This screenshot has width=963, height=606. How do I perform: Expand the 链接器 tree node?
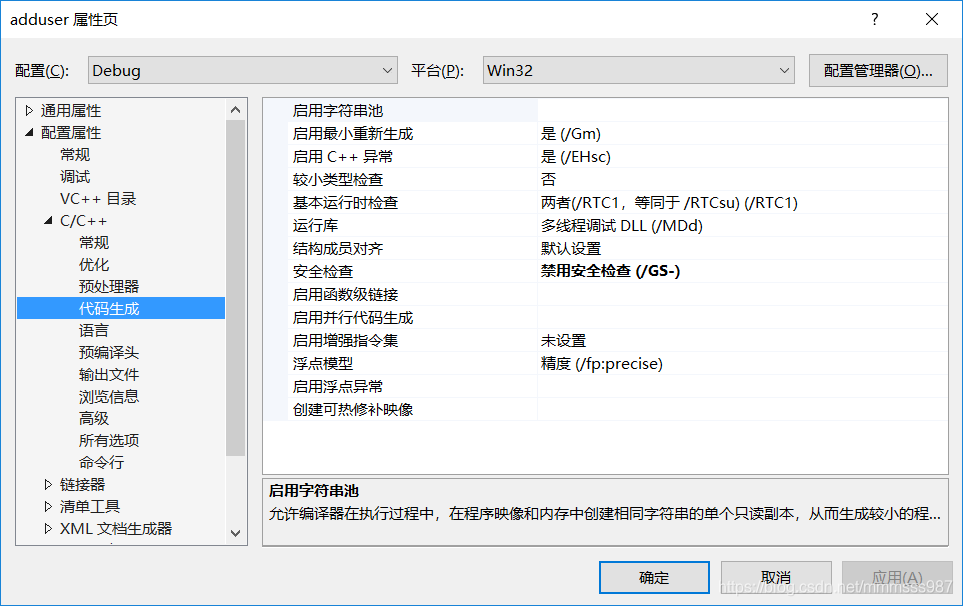(49, 484)
